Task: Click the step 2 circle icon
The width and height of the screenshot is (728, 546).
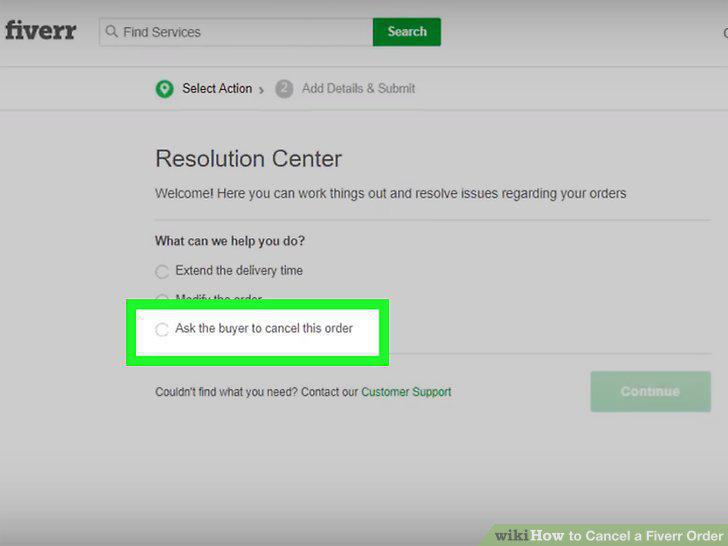Action: click(284, 89)
